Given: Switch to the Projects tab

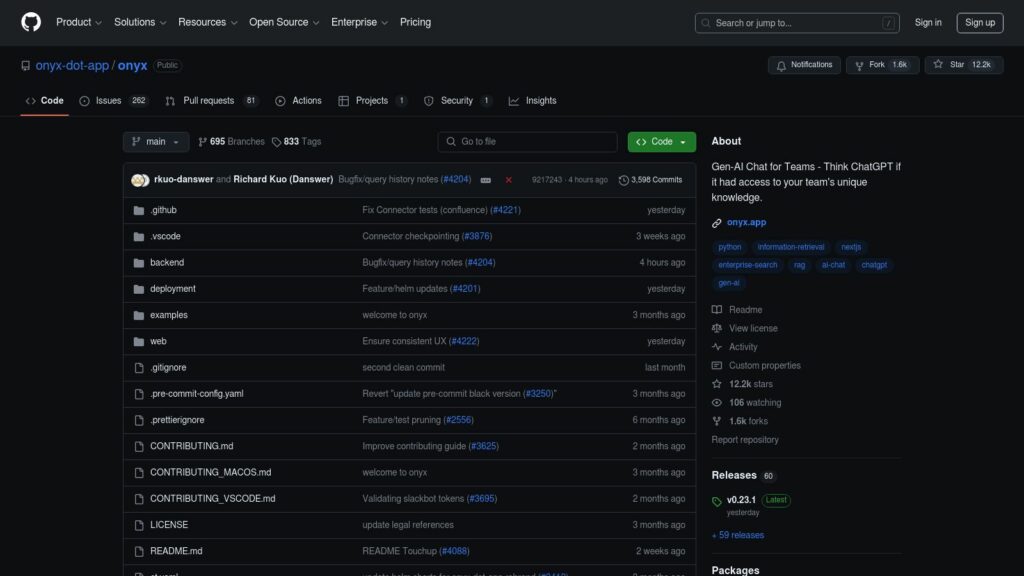Looking at the screenshot, I should click(x=372, y=101).
